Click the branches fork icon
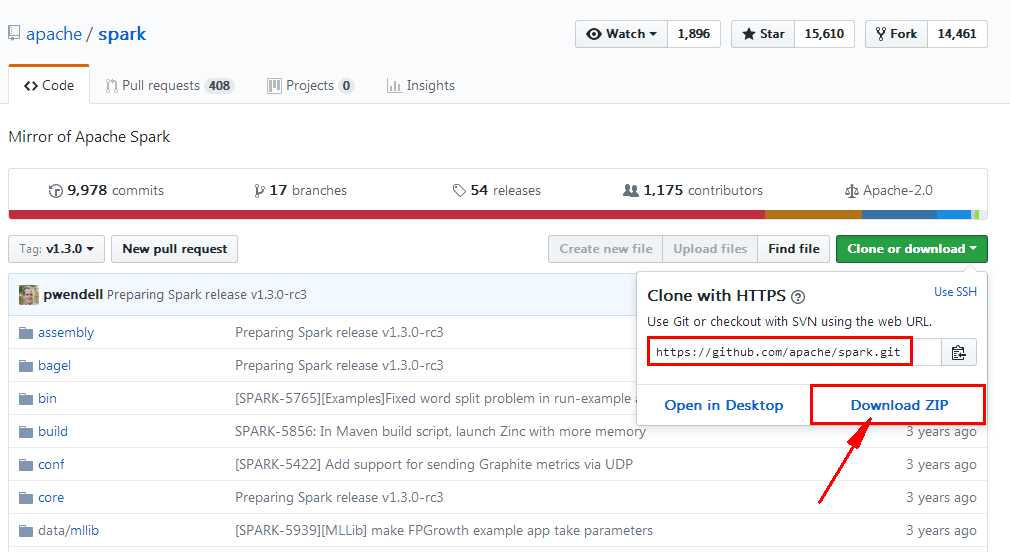This screenshot has height=552, width=1010. point(259,191)
